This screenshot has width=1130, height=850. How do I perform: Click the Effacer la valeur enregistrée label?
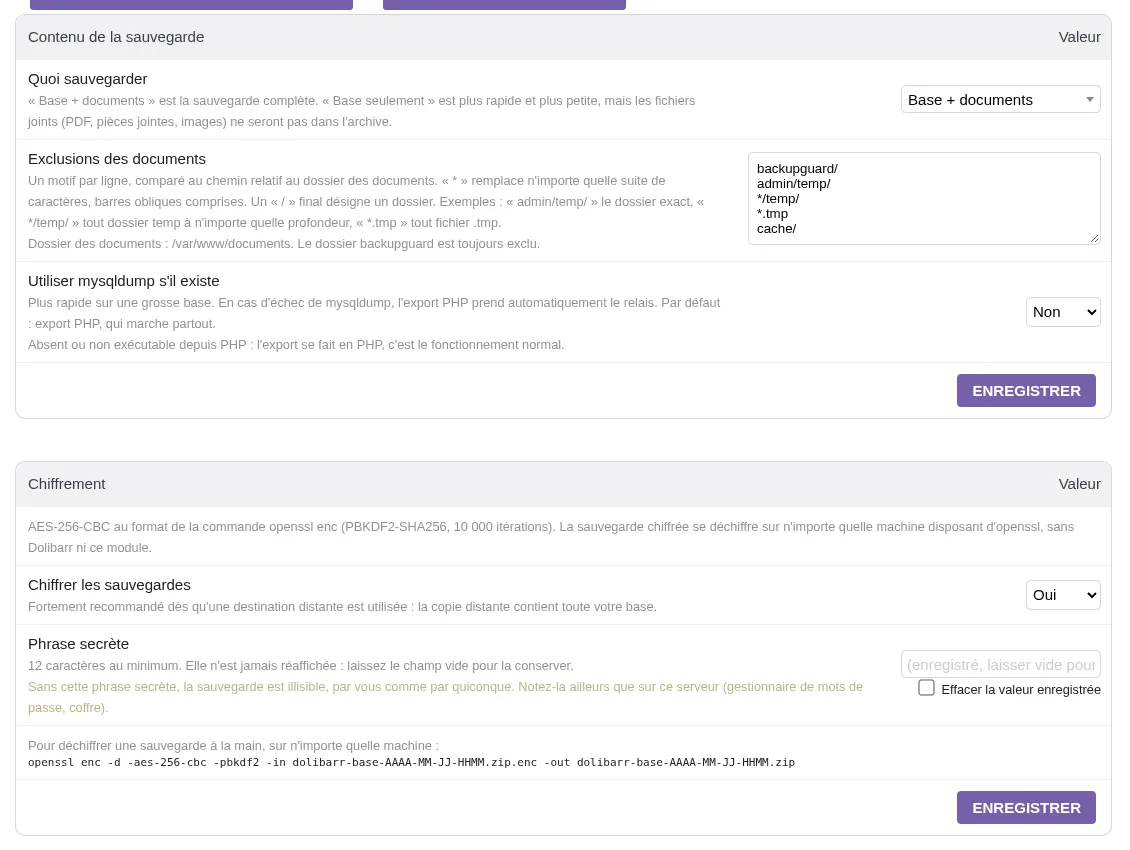[x=1020, y=689]
